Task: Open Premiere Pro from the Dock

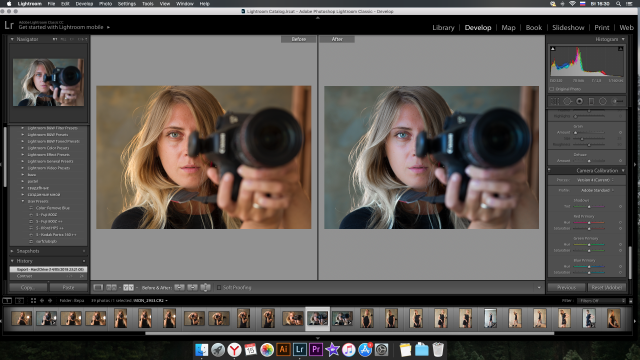Action: coord(316,349)
